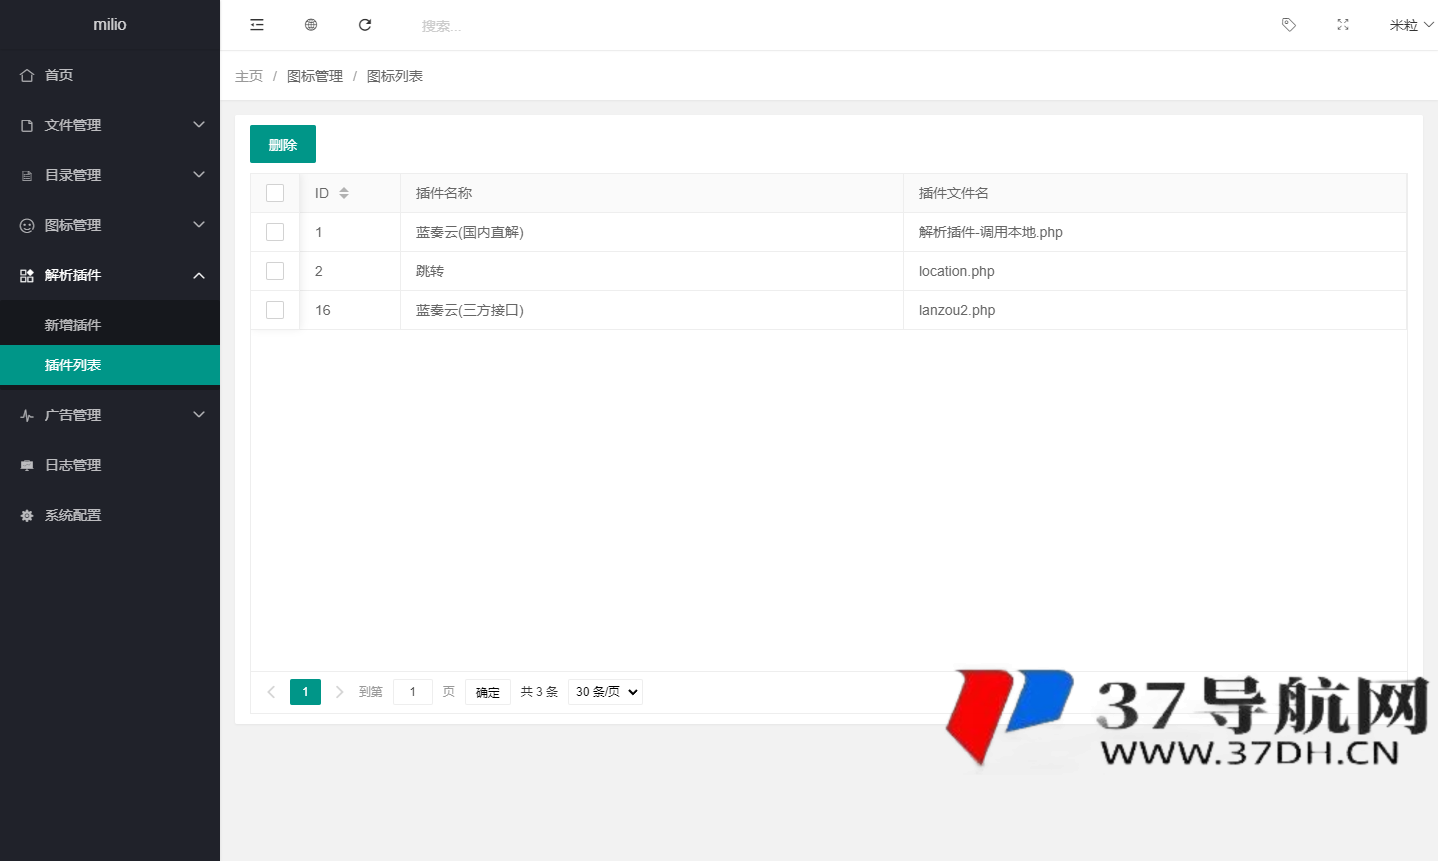Image resolution: width=1438 pixels, height=861 pixels.
Task: Check the select-all checkbox in table header
Action: tap(275, 193)
